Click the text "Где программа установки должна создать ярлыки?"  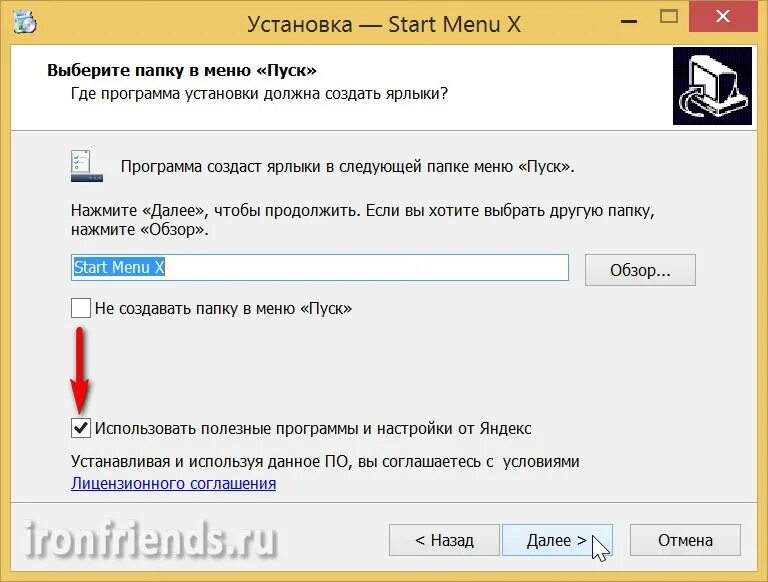[259, 93]
